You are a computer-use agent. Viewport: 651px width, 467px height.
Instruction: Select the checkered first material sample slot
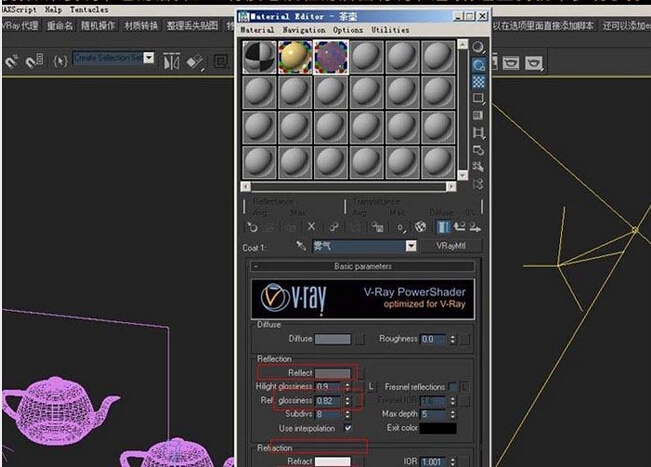(x=259, y=57)
